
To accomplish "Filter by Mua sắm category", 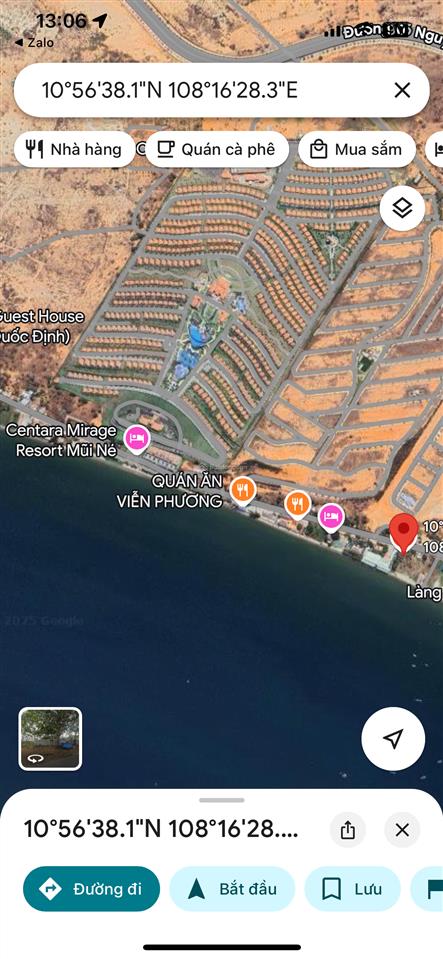I will pos(357,149).
